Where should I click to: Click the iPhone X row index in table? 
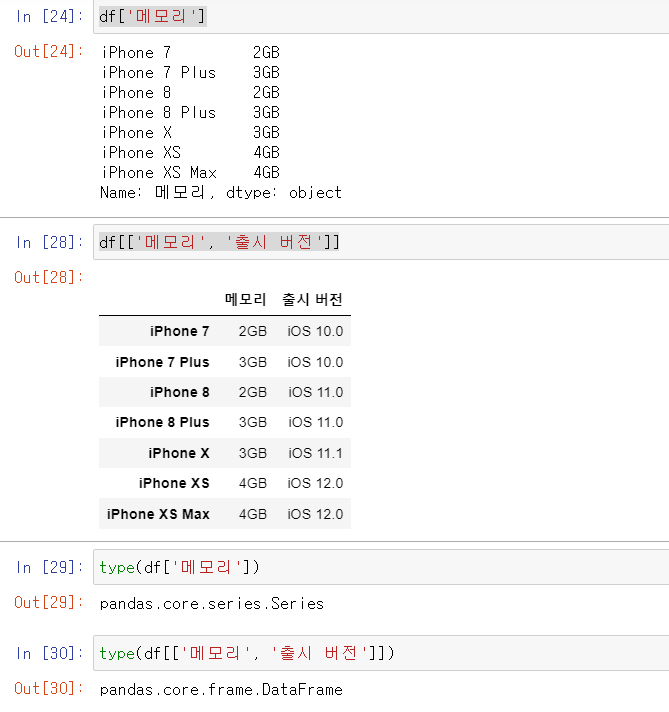click(x=179, y=453)
